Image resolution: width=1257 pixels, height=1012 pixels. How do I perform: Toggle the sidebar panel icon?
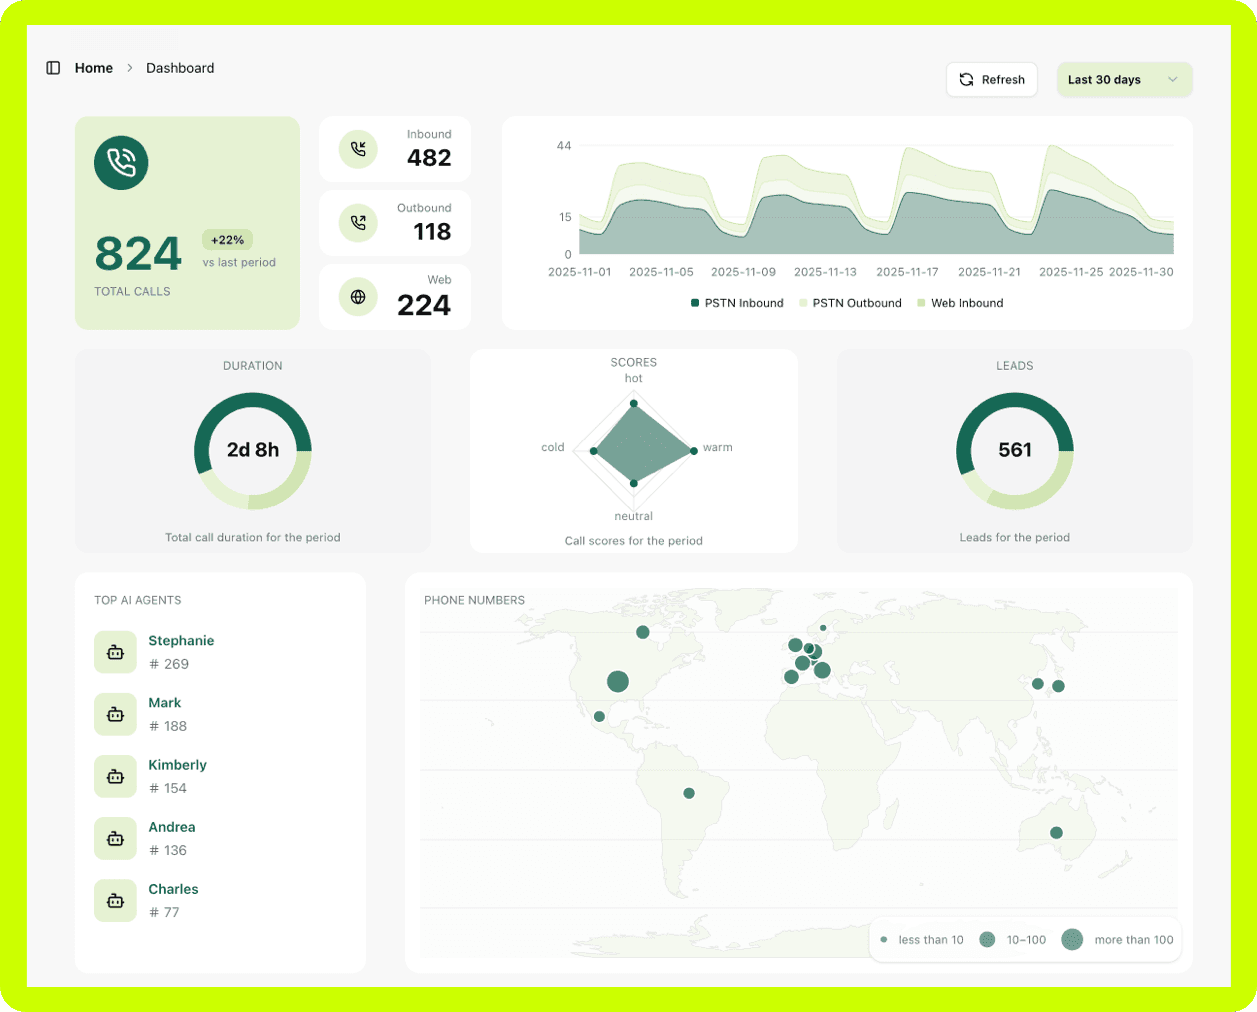53,68
